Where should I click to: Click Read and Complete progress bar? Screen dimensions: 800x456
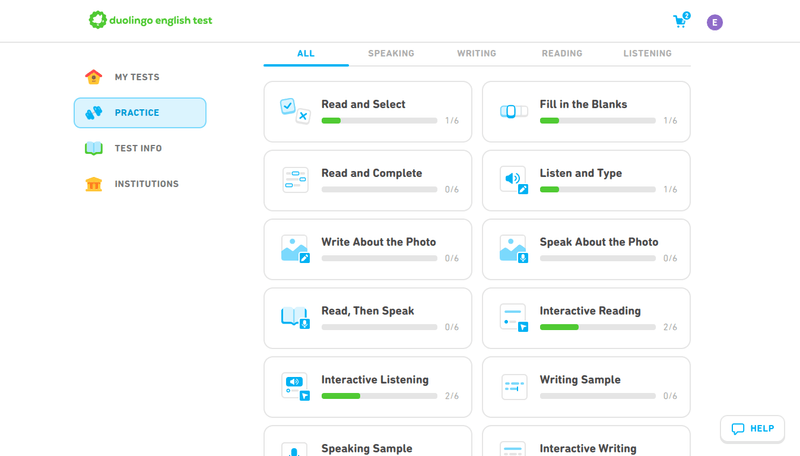point(379,190)
